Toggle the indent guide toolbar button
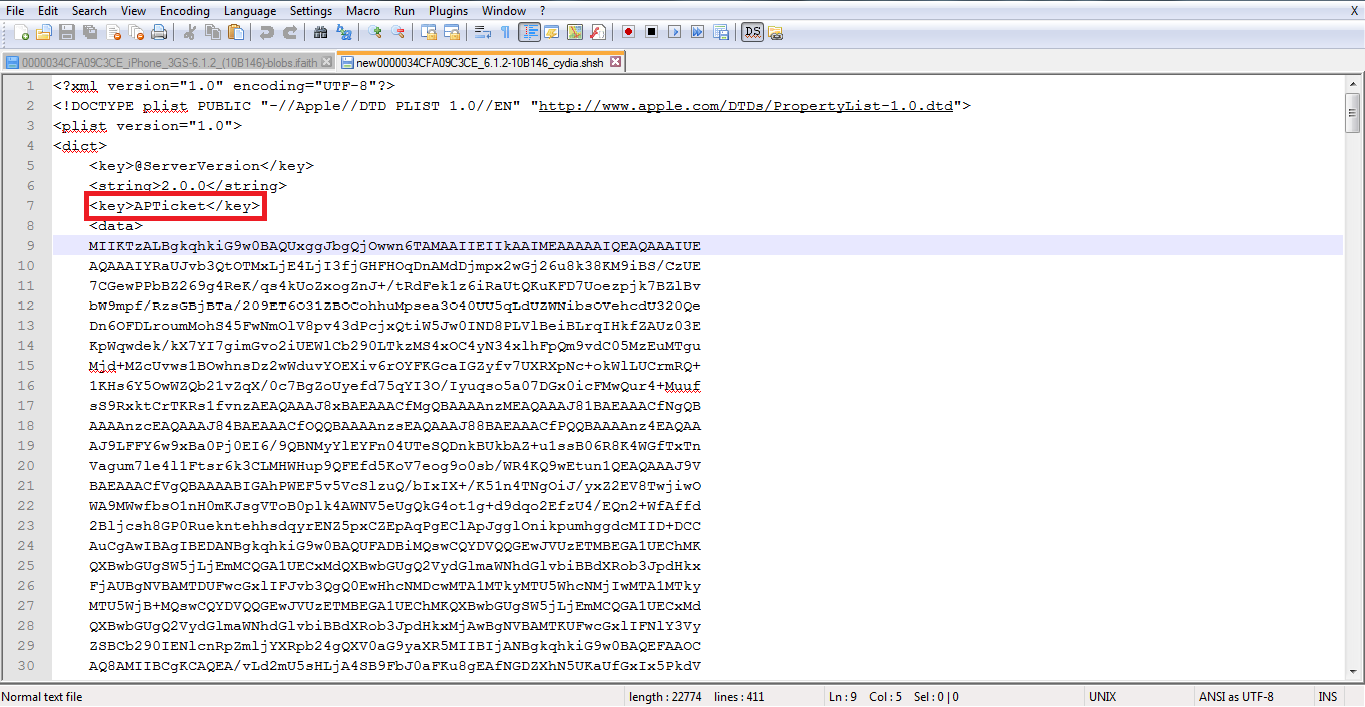 [x=529, y=32]
